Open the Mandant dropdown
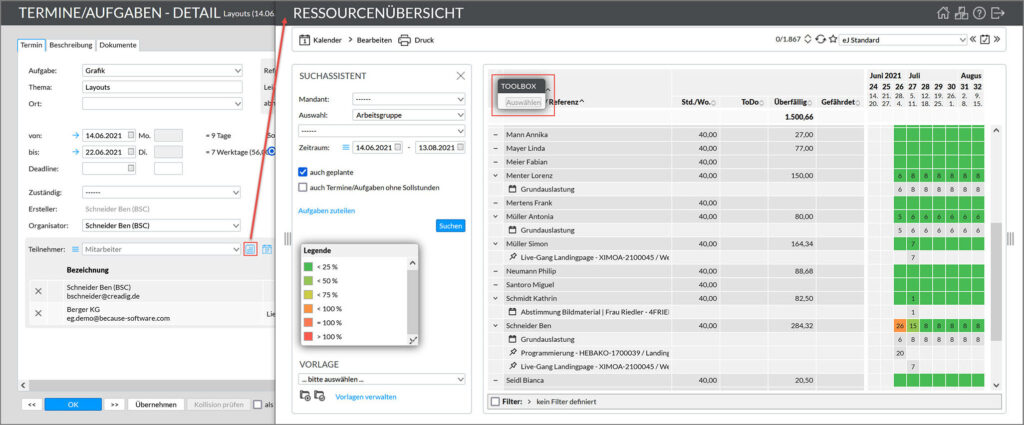This screenshot has height=425, width=1024. tap(408, 99)
